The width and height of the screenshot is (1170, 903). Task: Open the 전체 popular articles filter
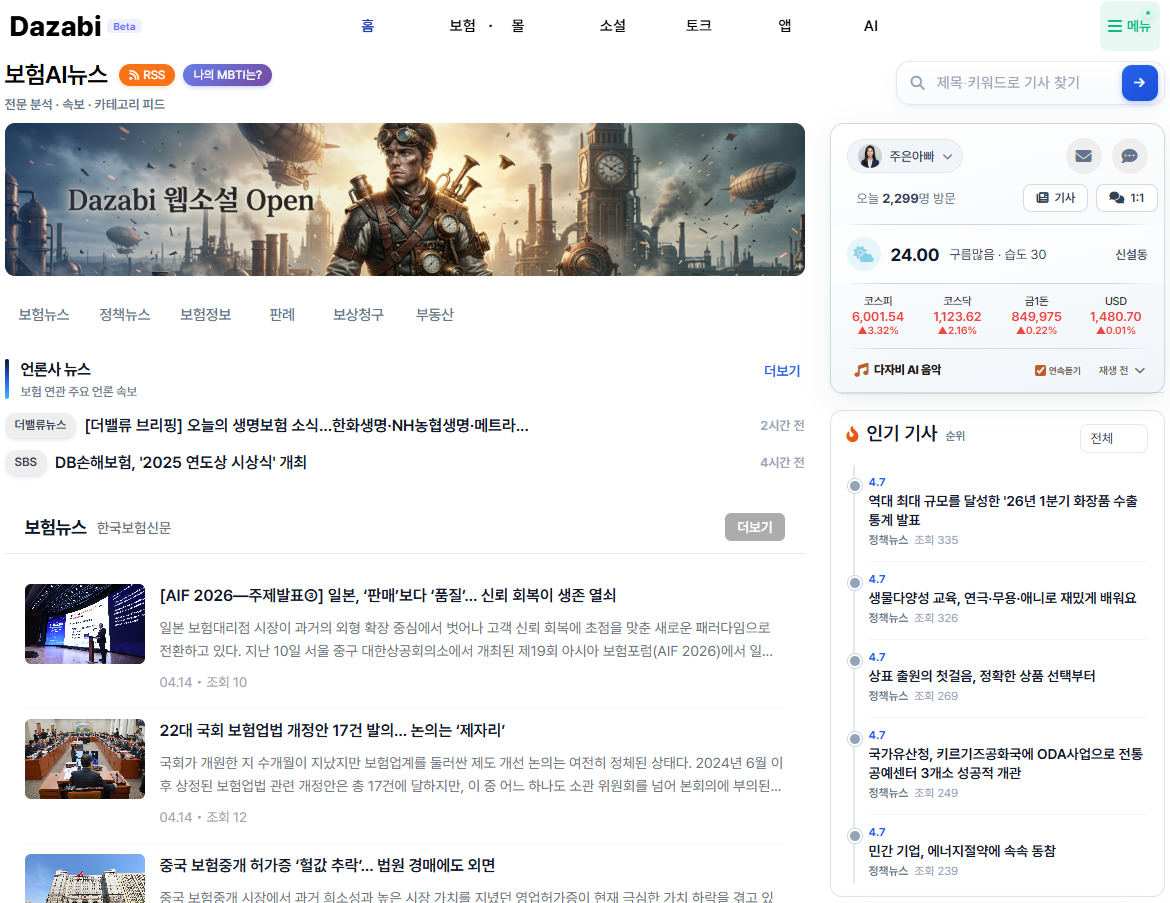coord(1113,438)
